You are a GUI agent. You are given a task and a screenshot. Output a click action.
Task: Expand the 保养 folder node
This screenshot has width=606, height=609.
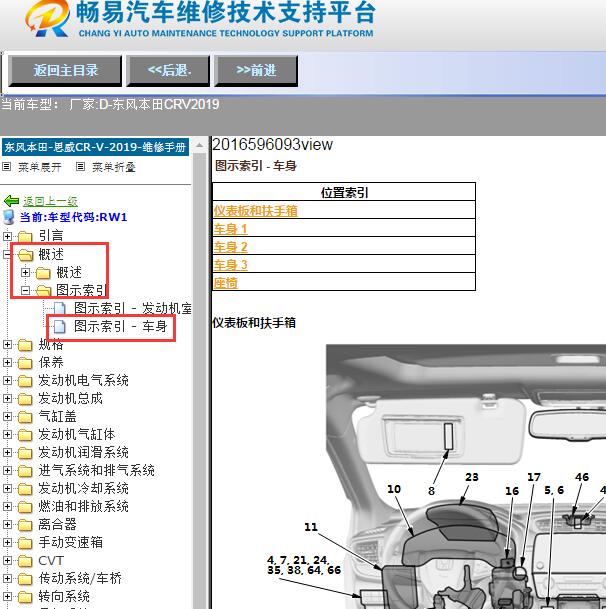tap(7, 362)
